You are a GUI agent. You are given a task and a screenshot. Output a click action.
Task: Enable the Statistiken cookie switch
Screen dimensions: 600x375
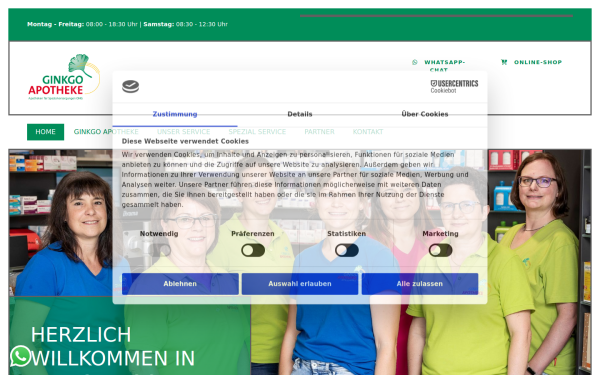point(347,251)
